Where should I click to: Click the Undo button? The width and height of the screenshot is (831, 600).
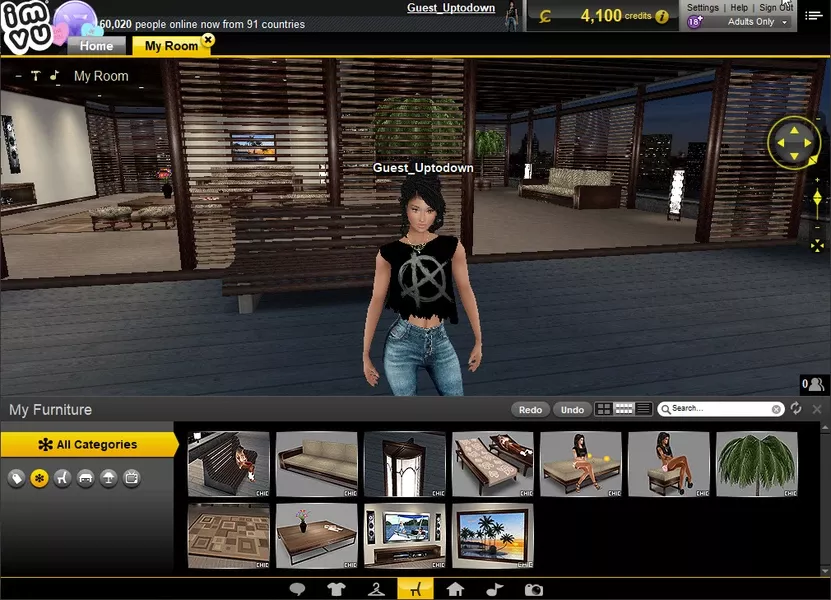pyautogui.click(x=572, y=410)
